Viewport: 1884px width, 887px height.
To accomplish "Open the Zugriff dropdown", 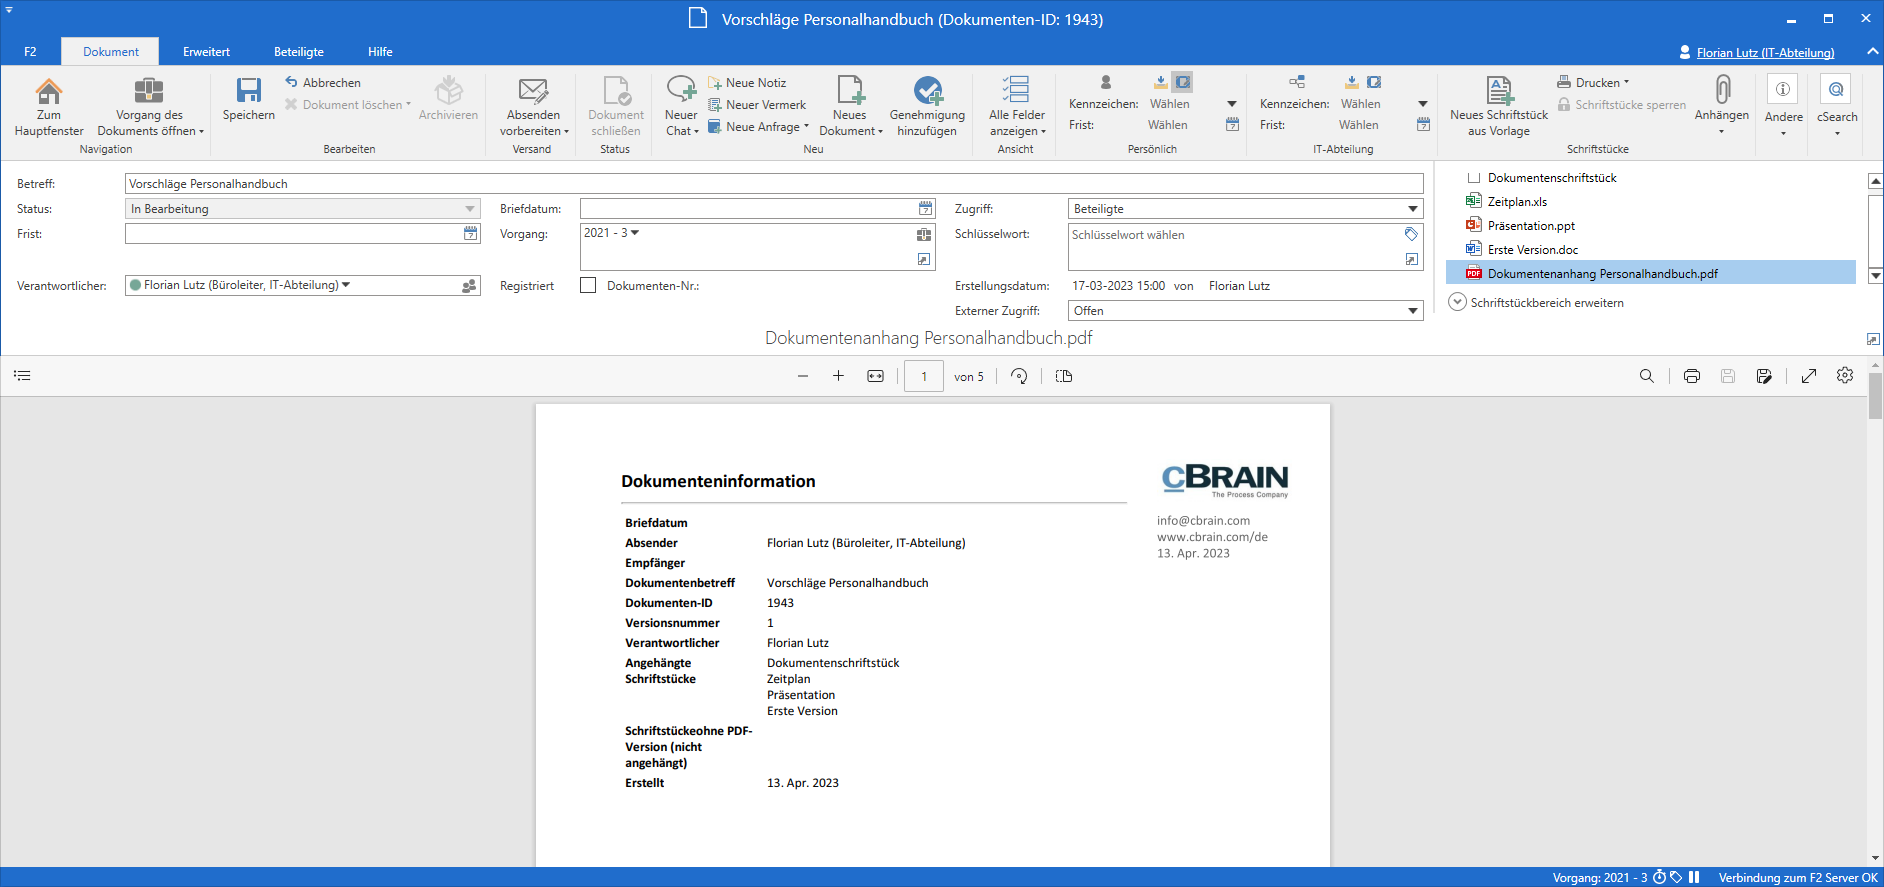I will 1412,209.
